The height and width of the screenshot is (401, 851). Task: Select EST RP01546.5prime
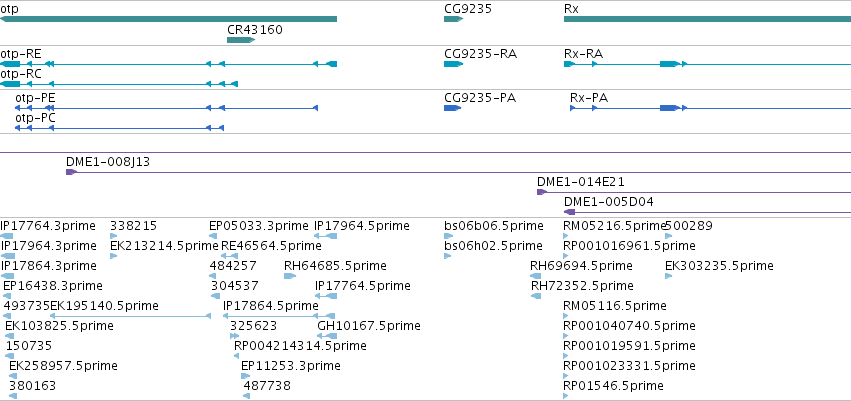(566, 396)
